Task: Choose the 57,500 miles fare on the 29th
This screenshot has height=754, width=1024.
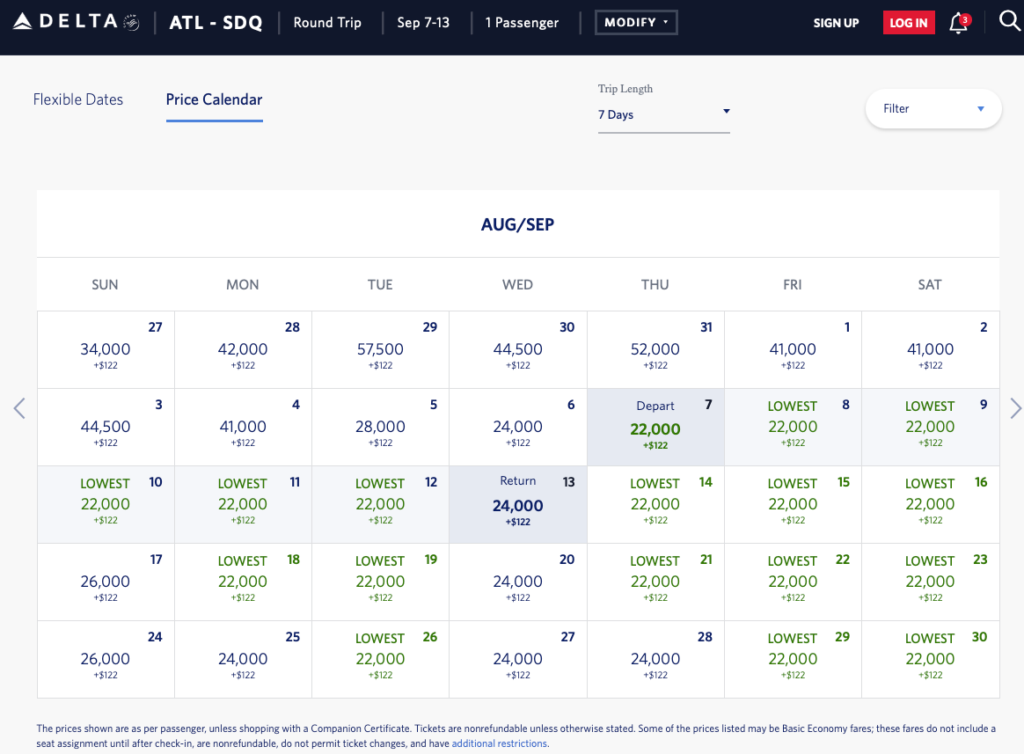Action: tap(380, 350)
